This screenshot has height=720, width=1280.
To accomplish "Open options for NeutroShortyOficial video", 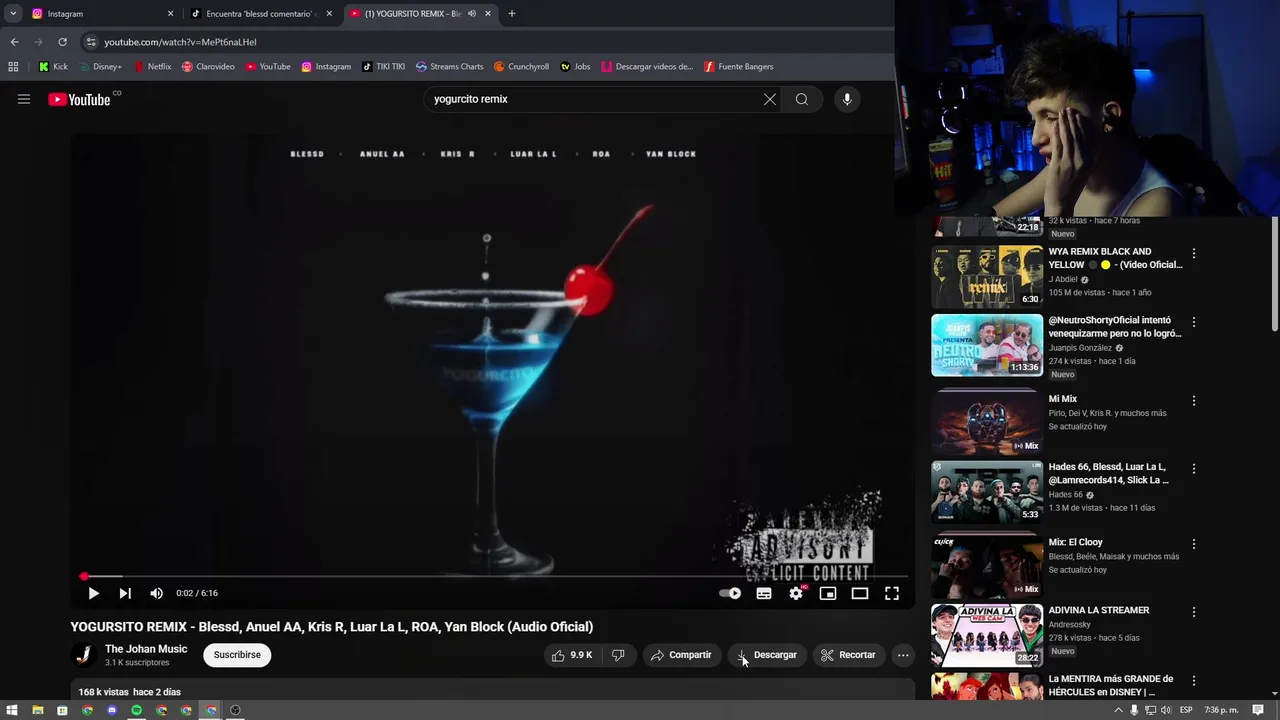I will tap(1193, 323).
